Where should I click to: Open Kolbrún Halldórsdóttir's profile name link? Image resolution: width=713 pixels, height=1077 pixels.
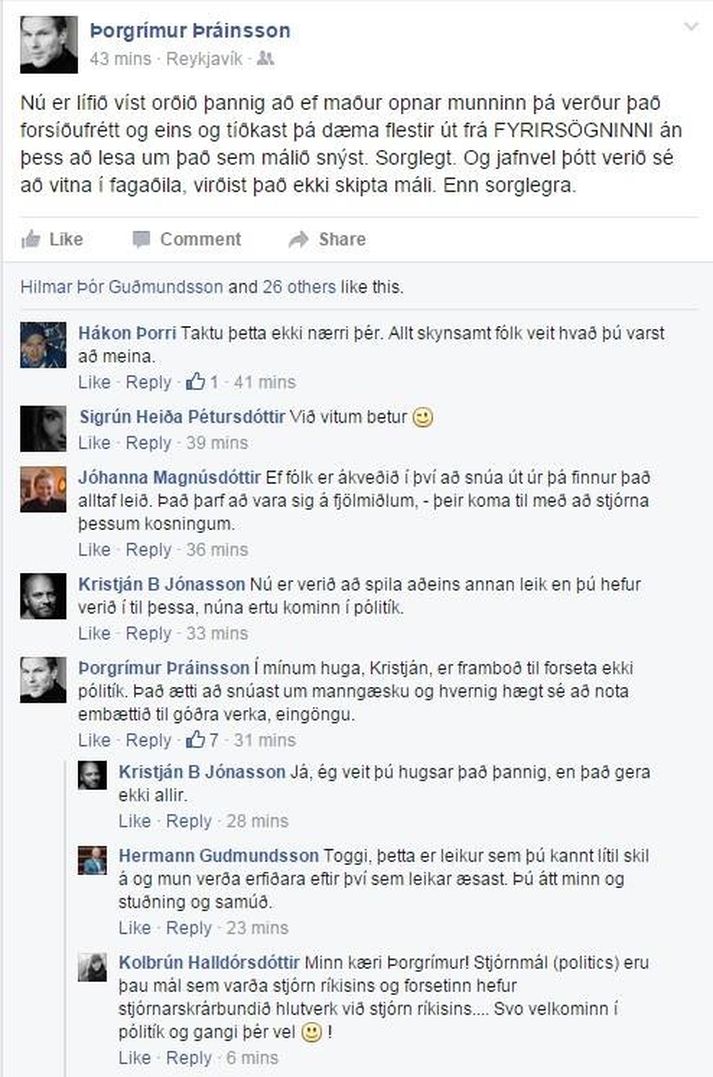tap(209, 962)
